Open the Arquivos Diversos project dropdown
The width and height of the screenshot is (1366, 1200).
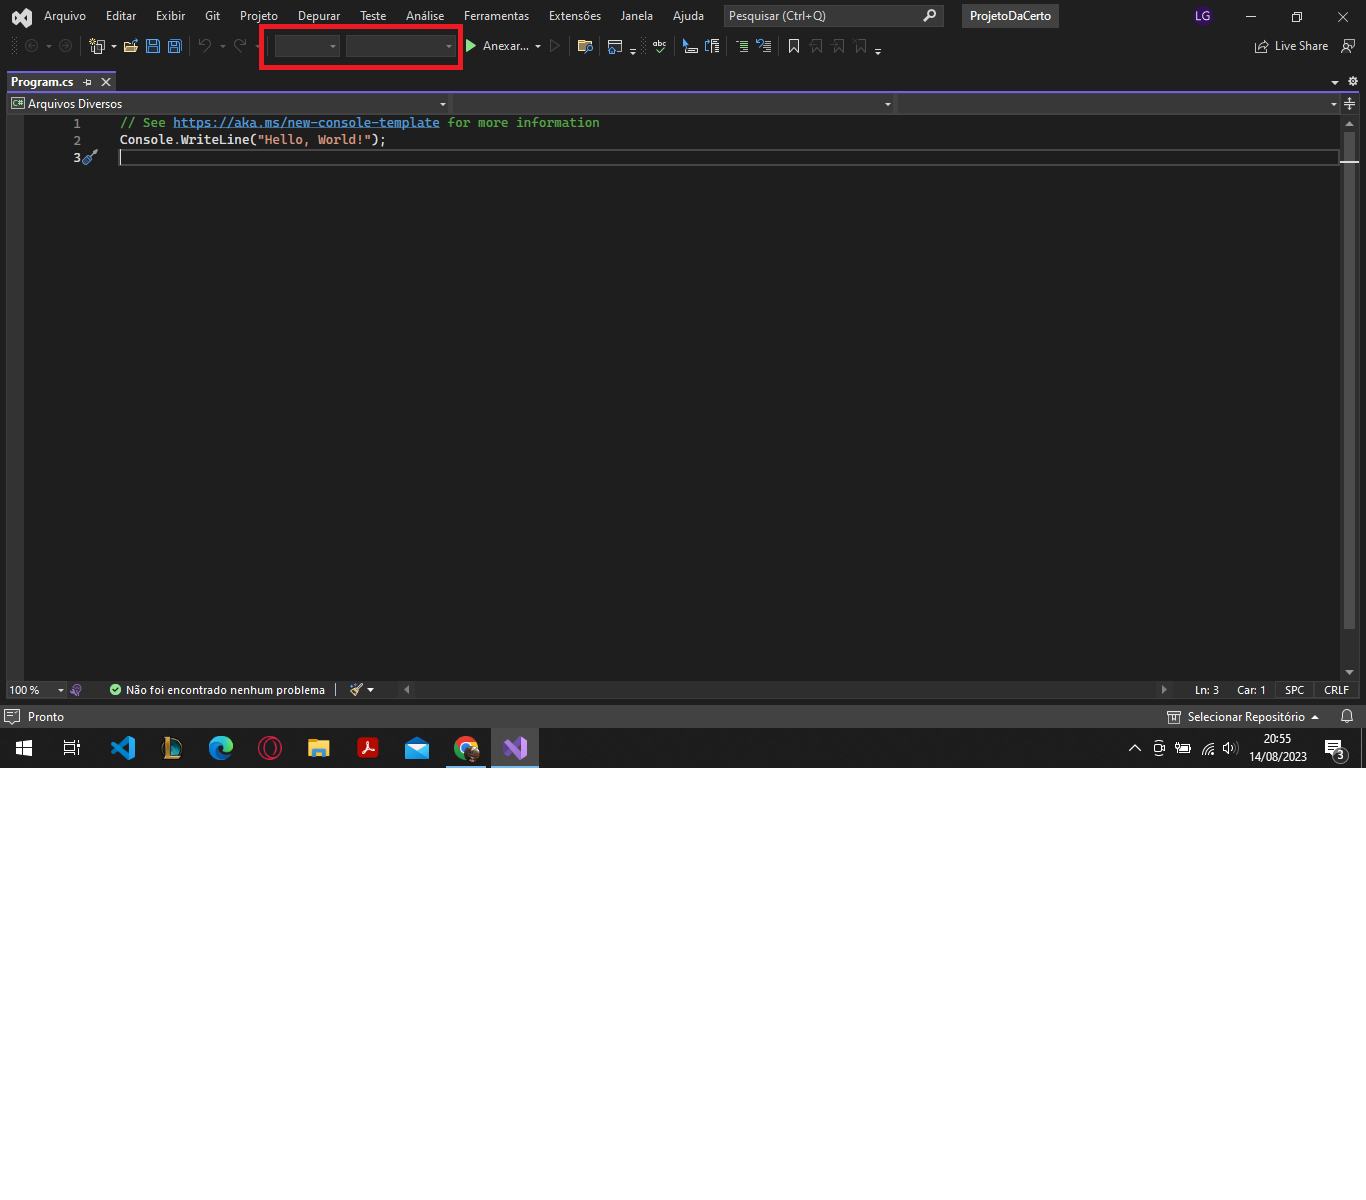[229, 104]
